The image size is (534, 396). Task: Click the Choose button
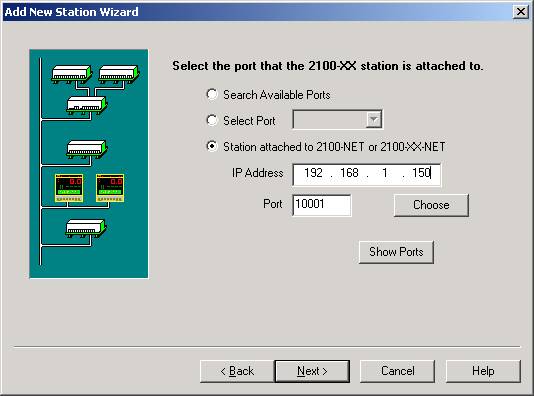(431, 205)
